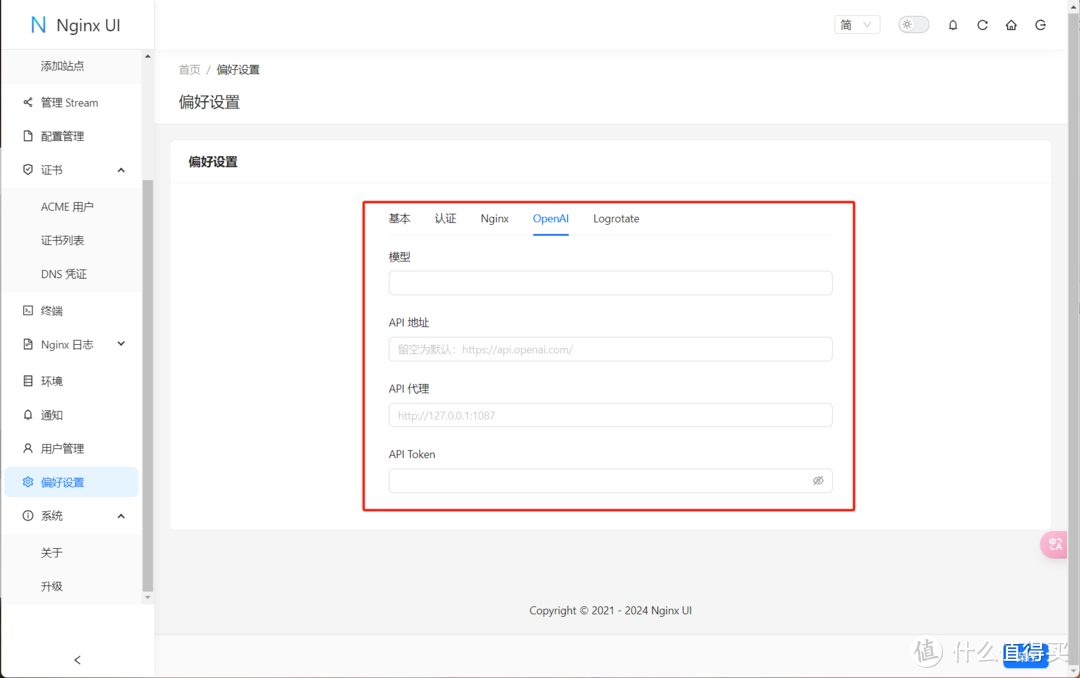Viewport: 1080px width, 678px height.
Task: Collapse the sidebar with the bottom arrow
Action: click(77, 660)
